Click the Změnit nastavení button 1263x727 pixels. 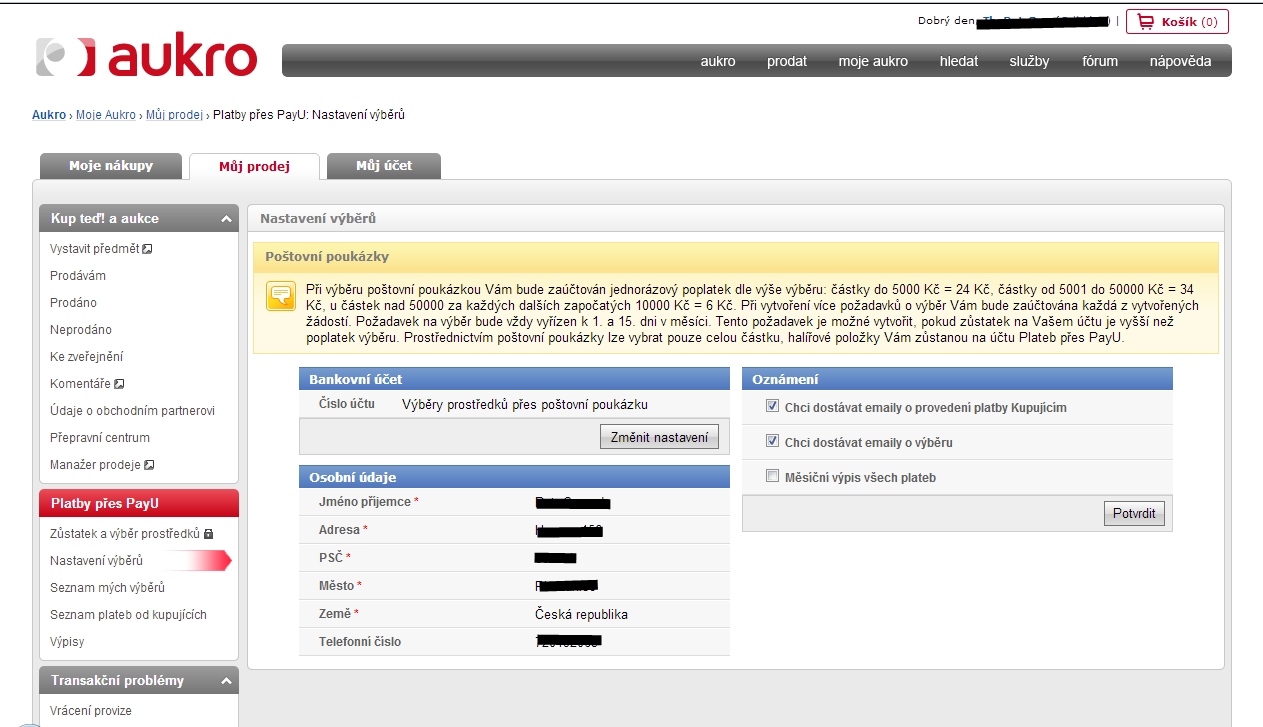click(659, 437)
